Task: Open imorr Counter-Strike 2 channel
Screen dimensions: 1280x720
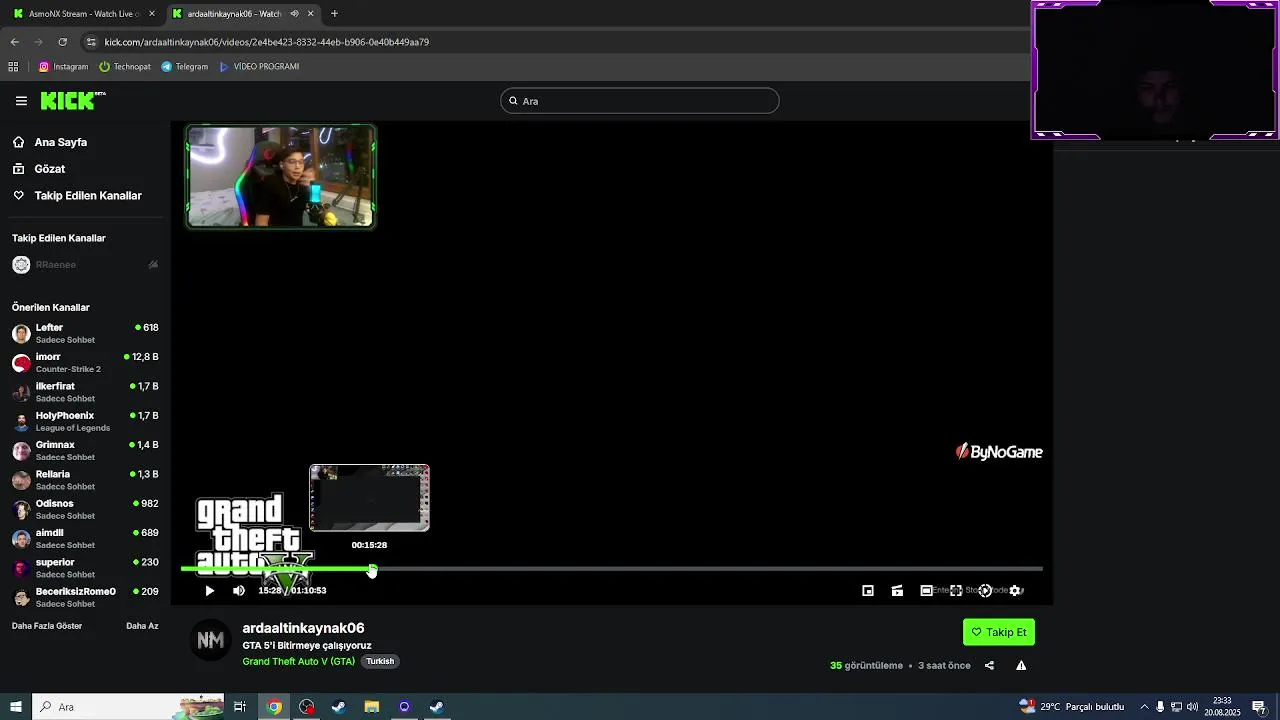Action: 85,362
